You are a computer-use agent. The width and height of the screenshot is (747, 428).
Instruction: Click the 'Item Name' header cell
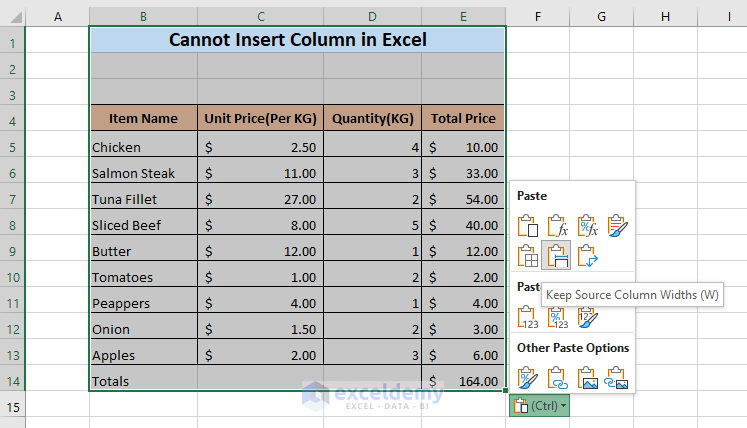coord(143,118)
